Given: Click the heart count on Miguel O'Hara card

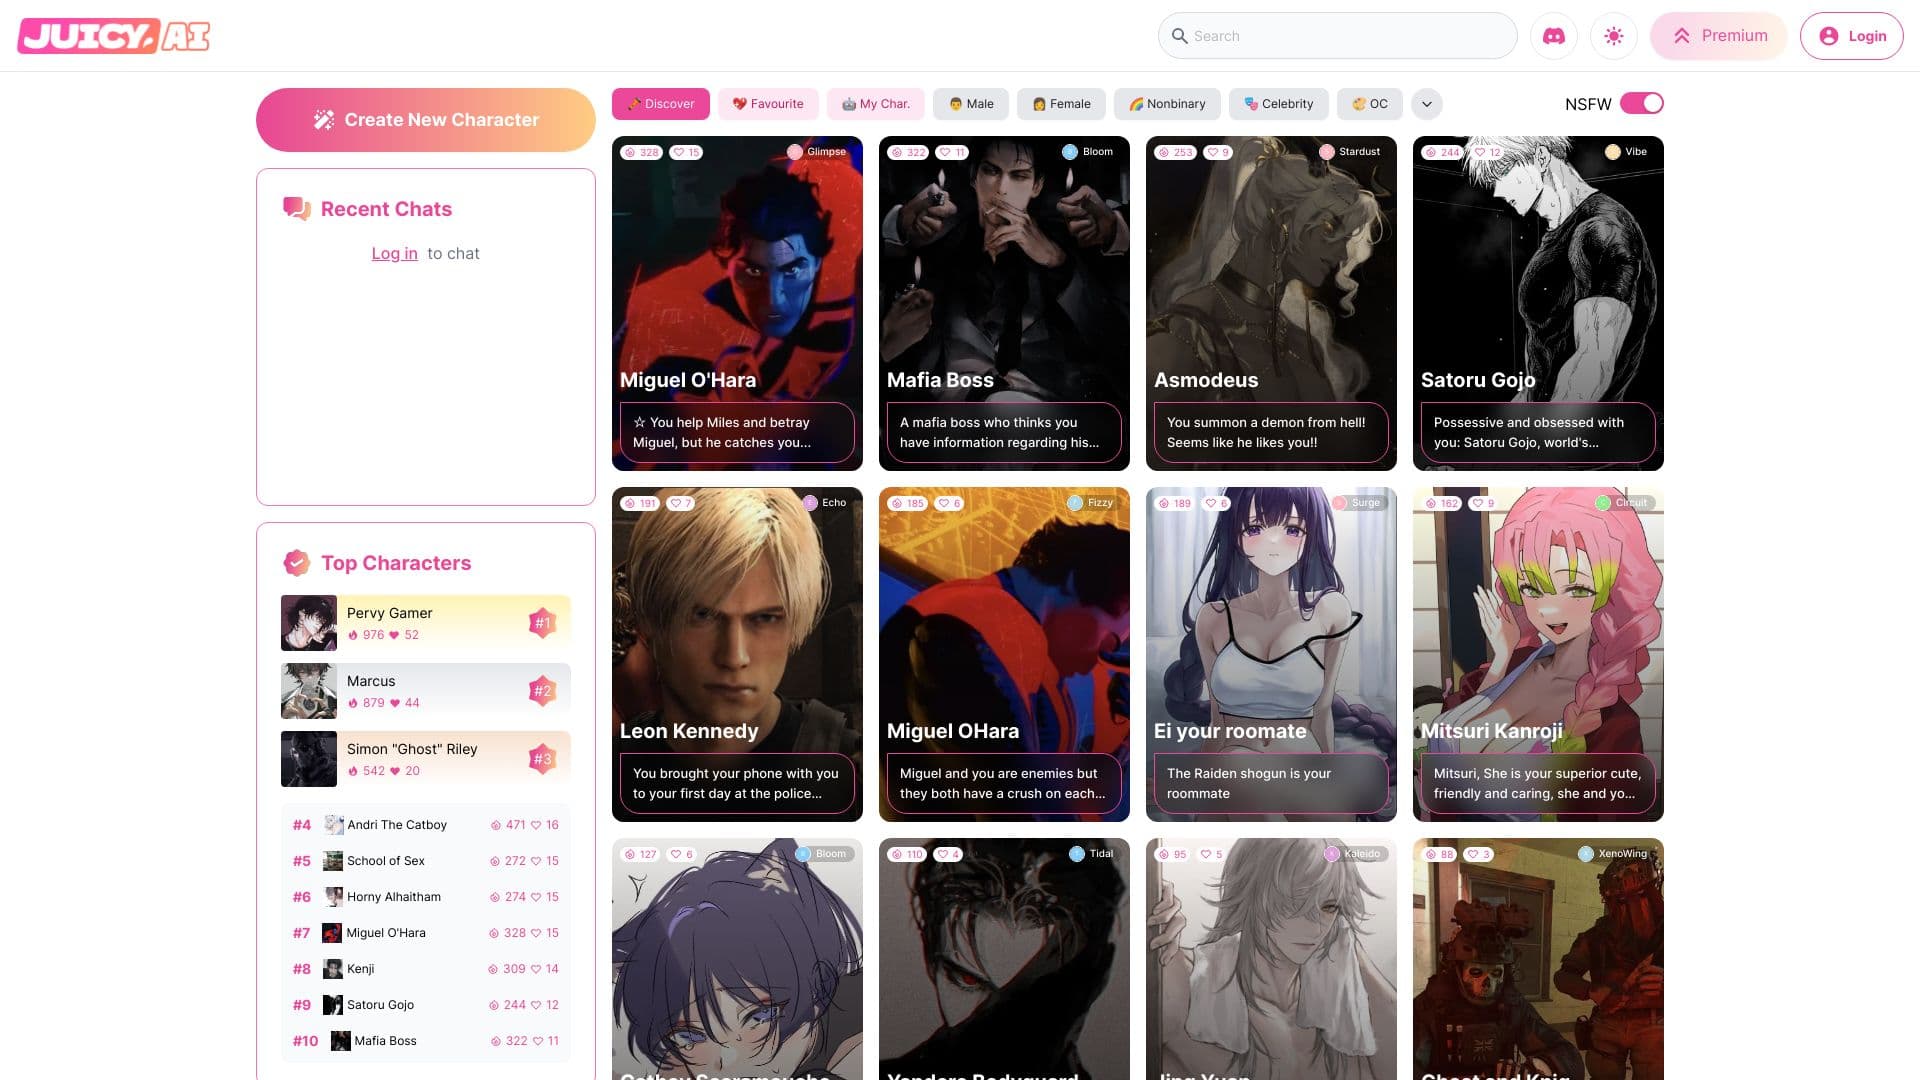Looking at the screenshot, I should pyautogui.click(x=686, y=152).
